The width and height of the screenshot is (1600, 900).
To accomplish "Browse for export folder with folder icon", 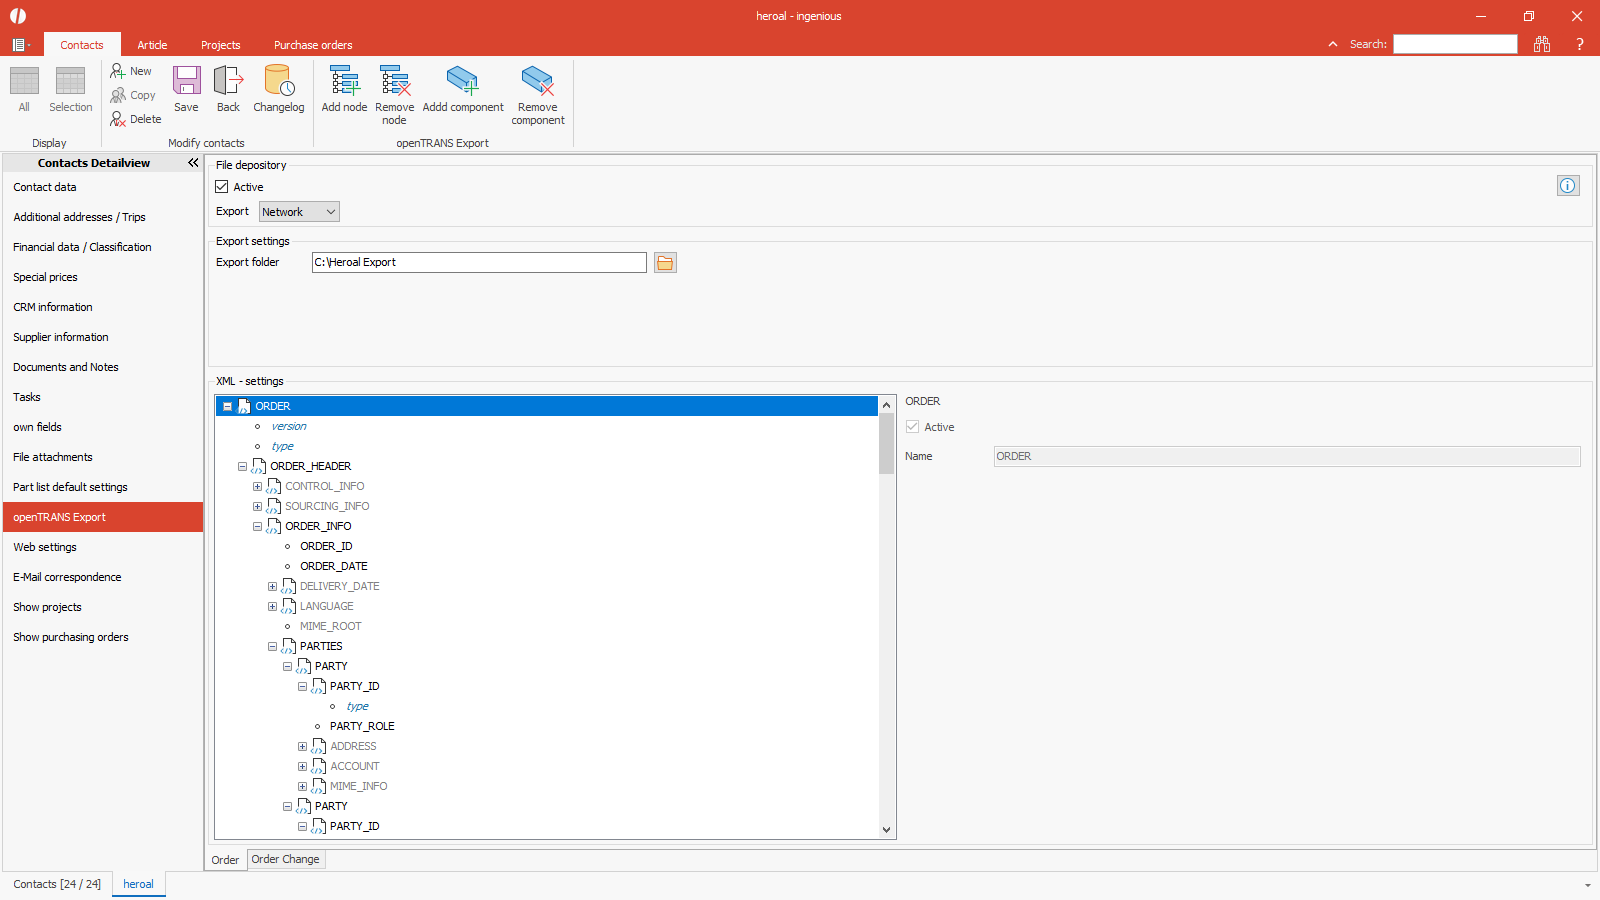I will 665,263.
